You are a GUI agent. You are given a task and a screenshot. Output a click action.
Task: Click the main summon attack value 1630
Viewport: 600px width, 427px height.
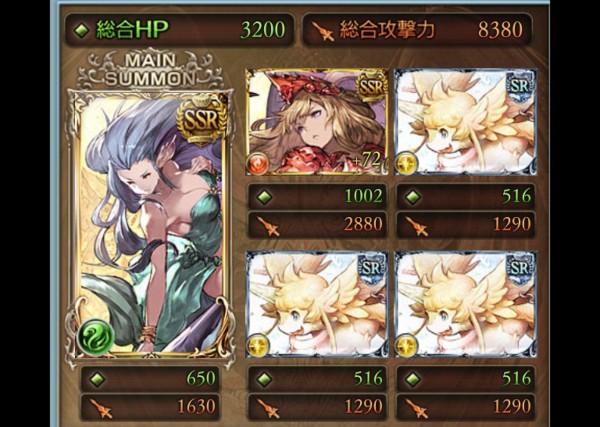pos(196,407)
